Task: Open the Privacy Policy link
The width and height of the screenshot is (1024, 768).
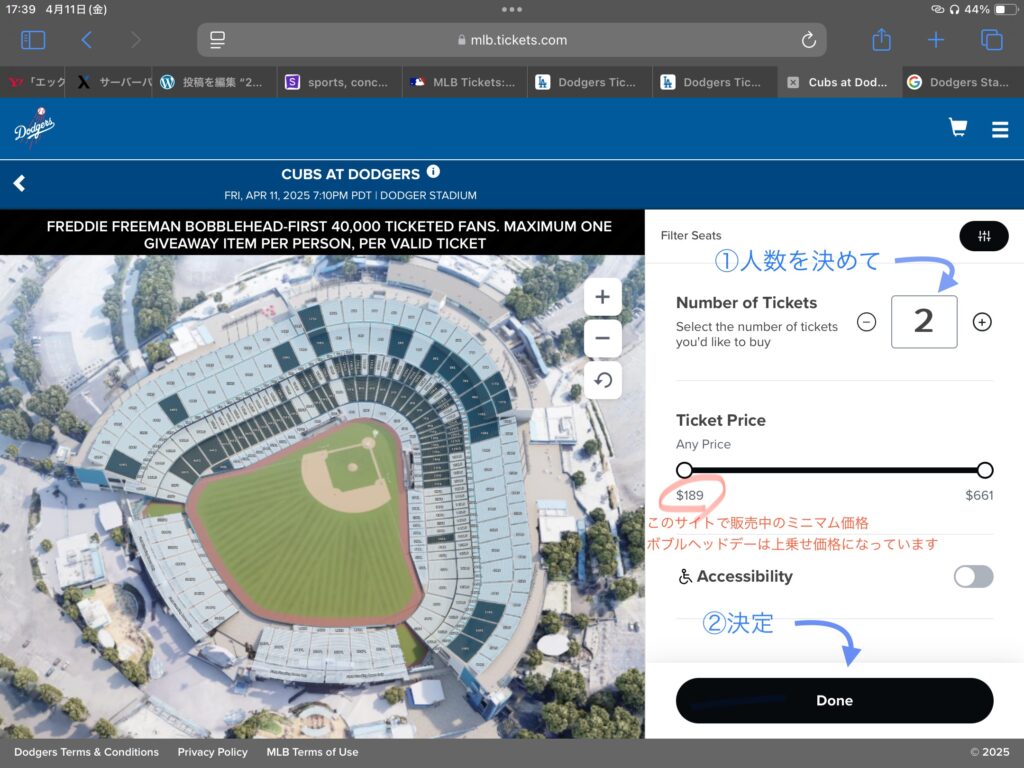Action: [212, 752]
